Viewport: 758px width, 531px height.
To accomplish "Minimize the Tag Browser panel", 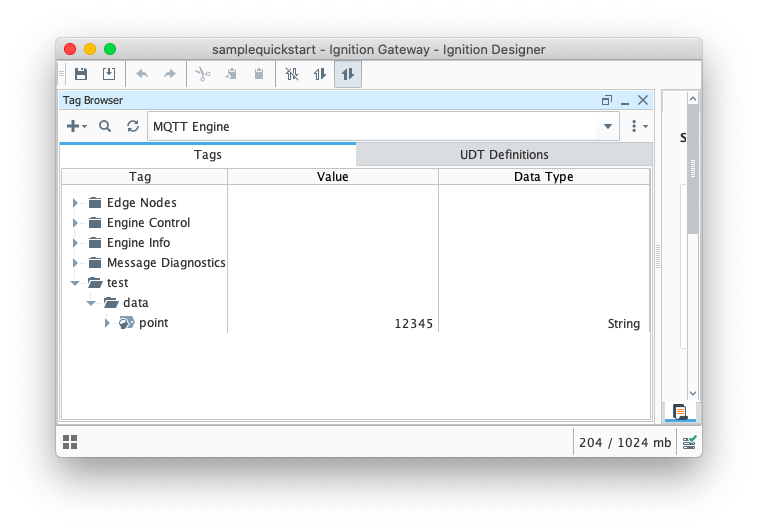I will click(625, 101).
